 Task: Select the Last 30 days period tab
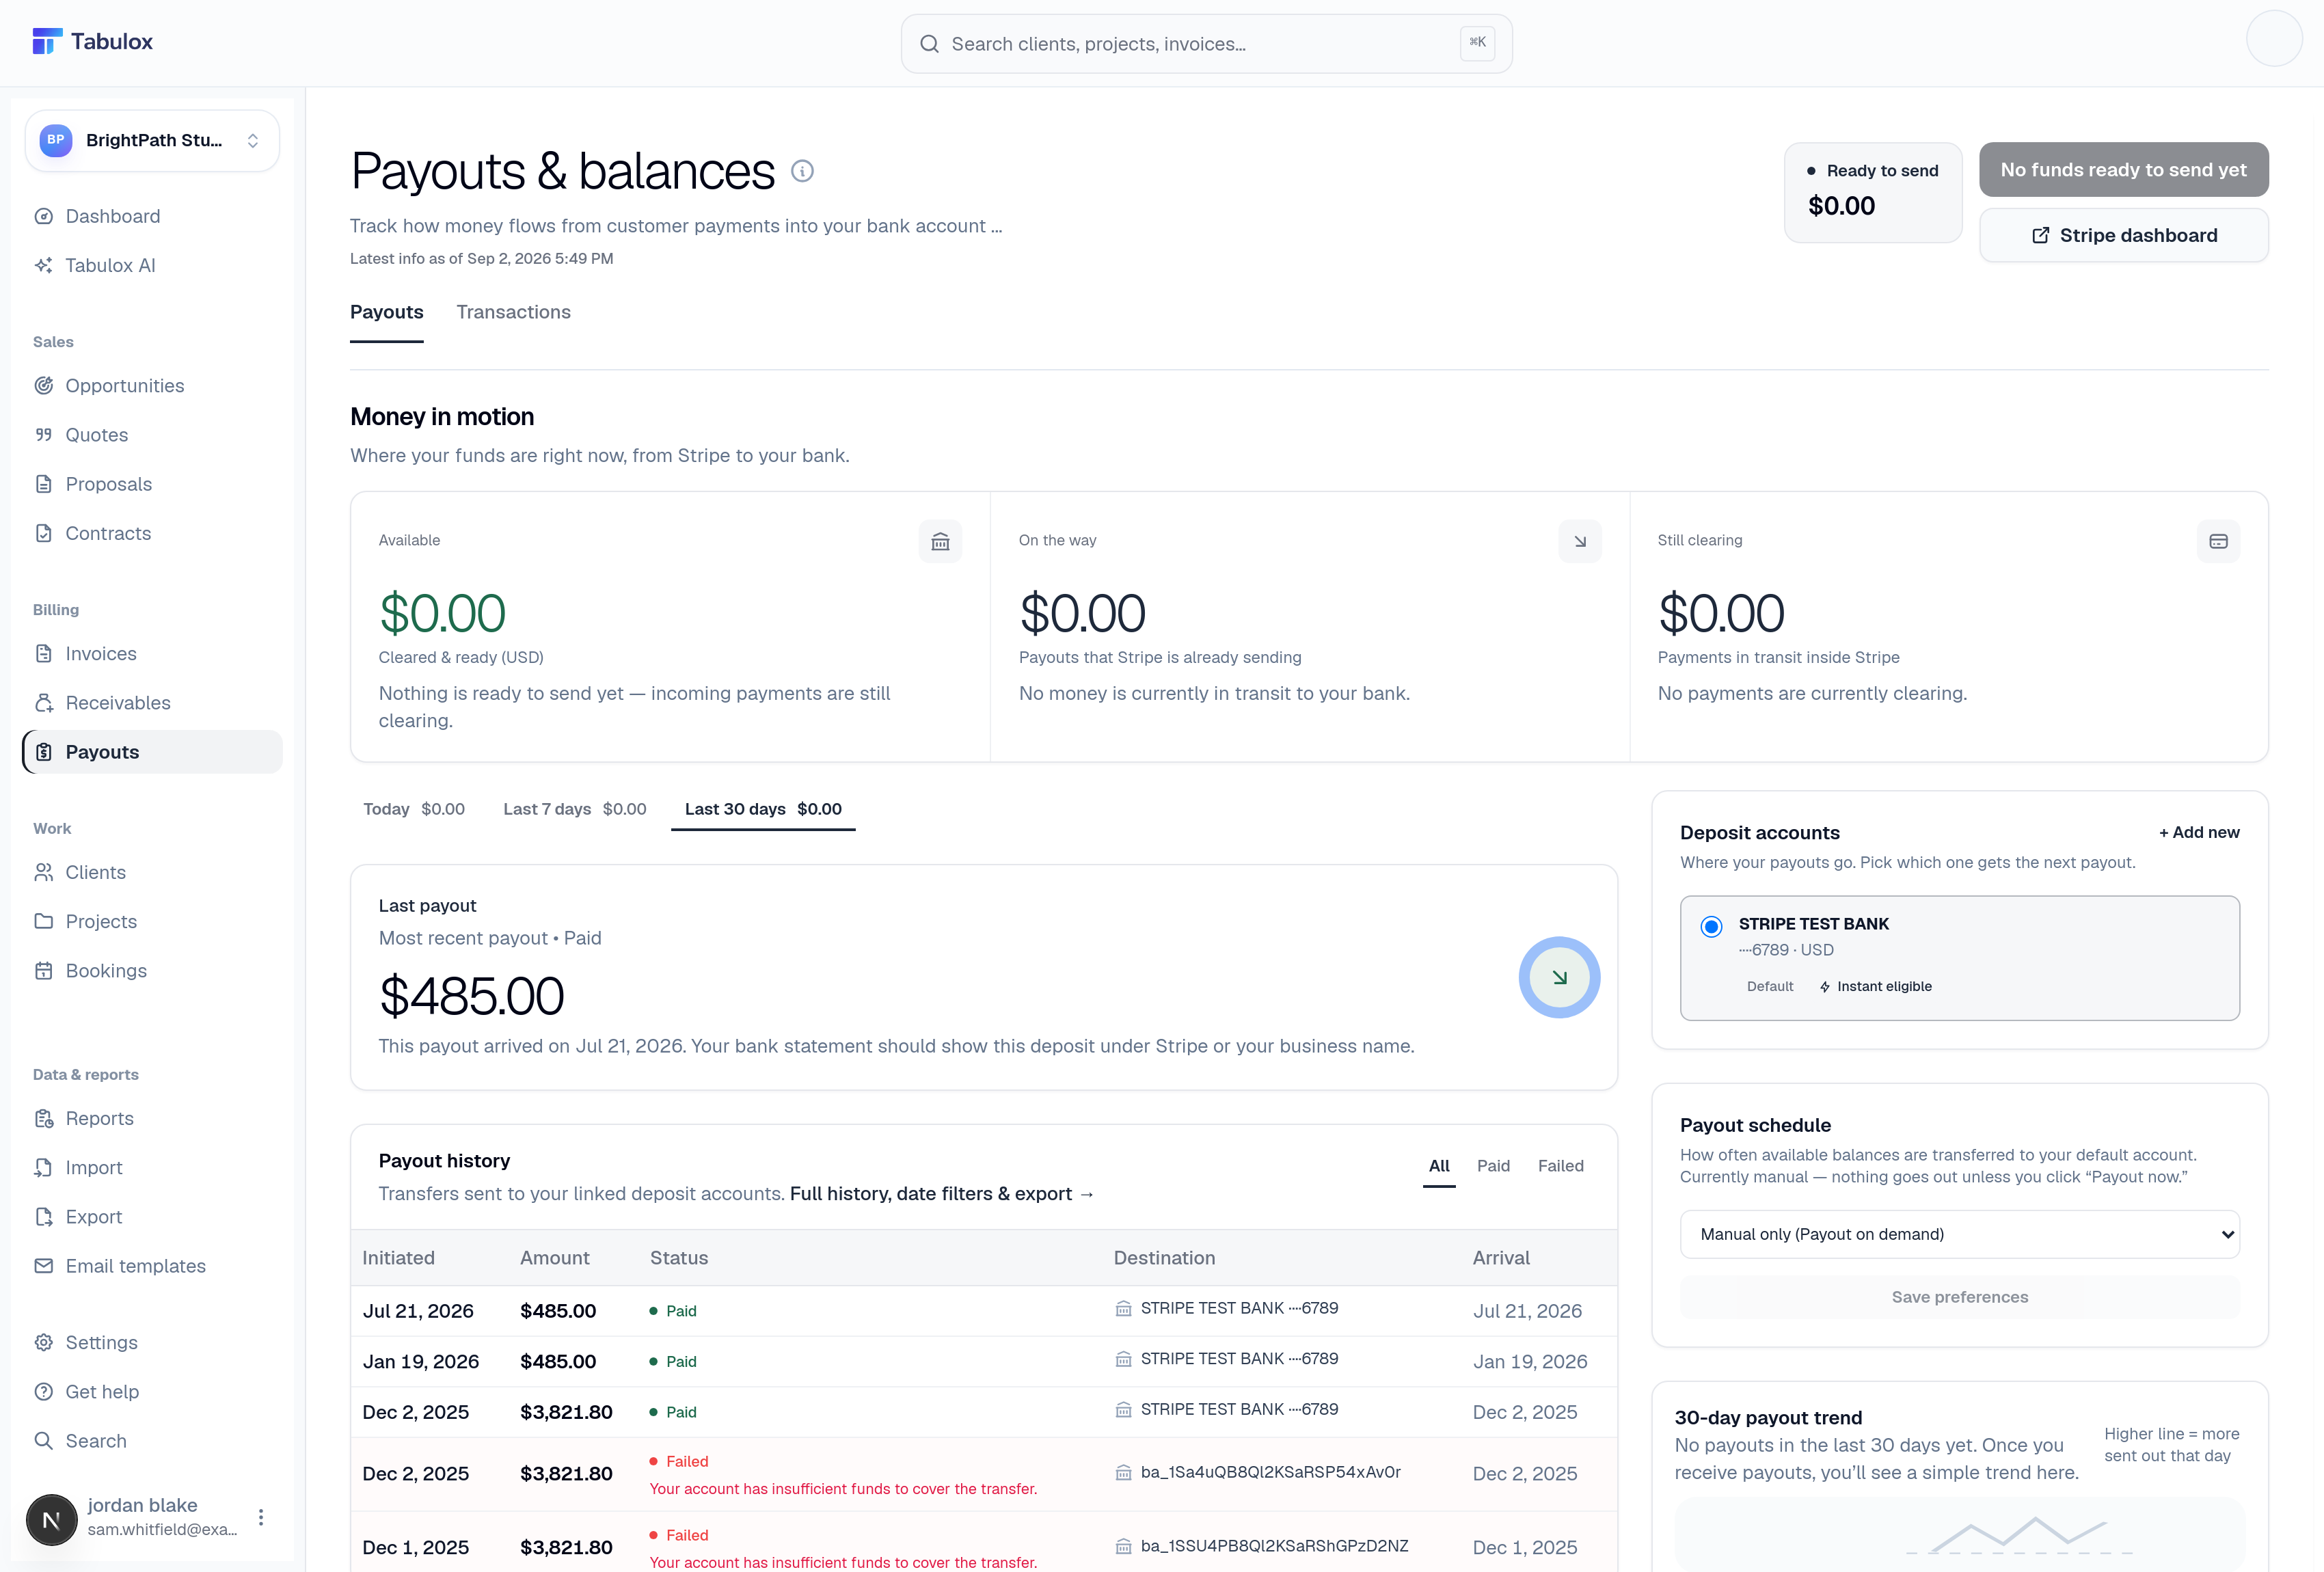tap(763, 809)
